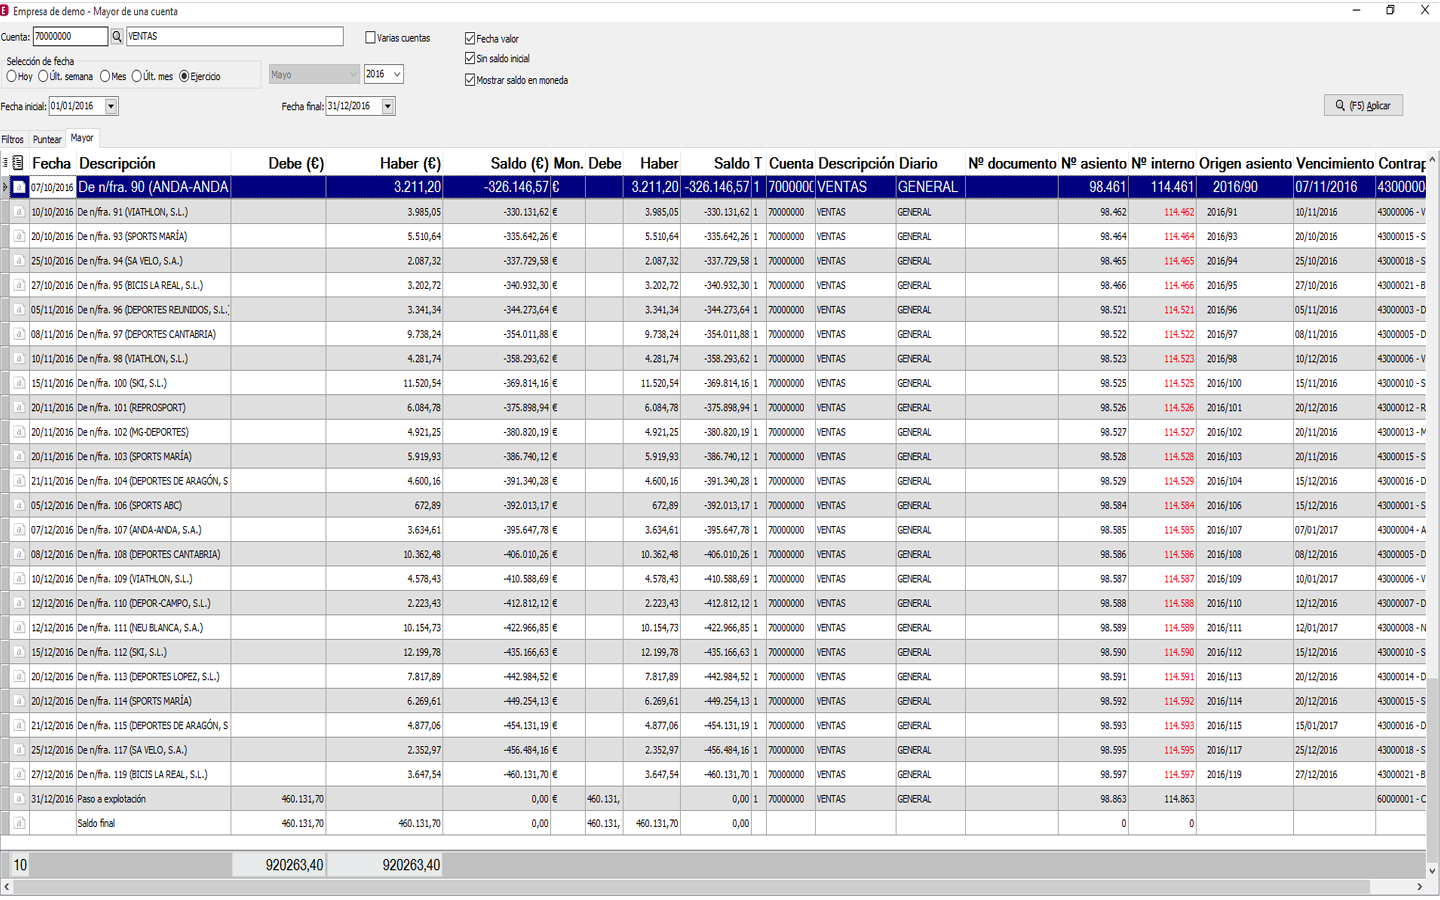This screenshot has width=1440, height=900.
Task: Switch to the Filtros tab
Action: pos(12,140)
